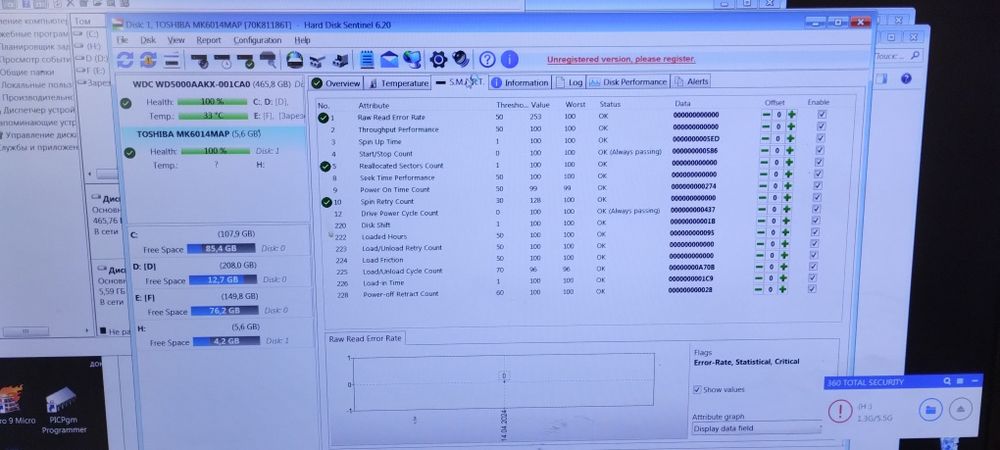Open the Alerts tab
The height and width of the screenshot is (450, 1000).
click(x=691, y=82)
